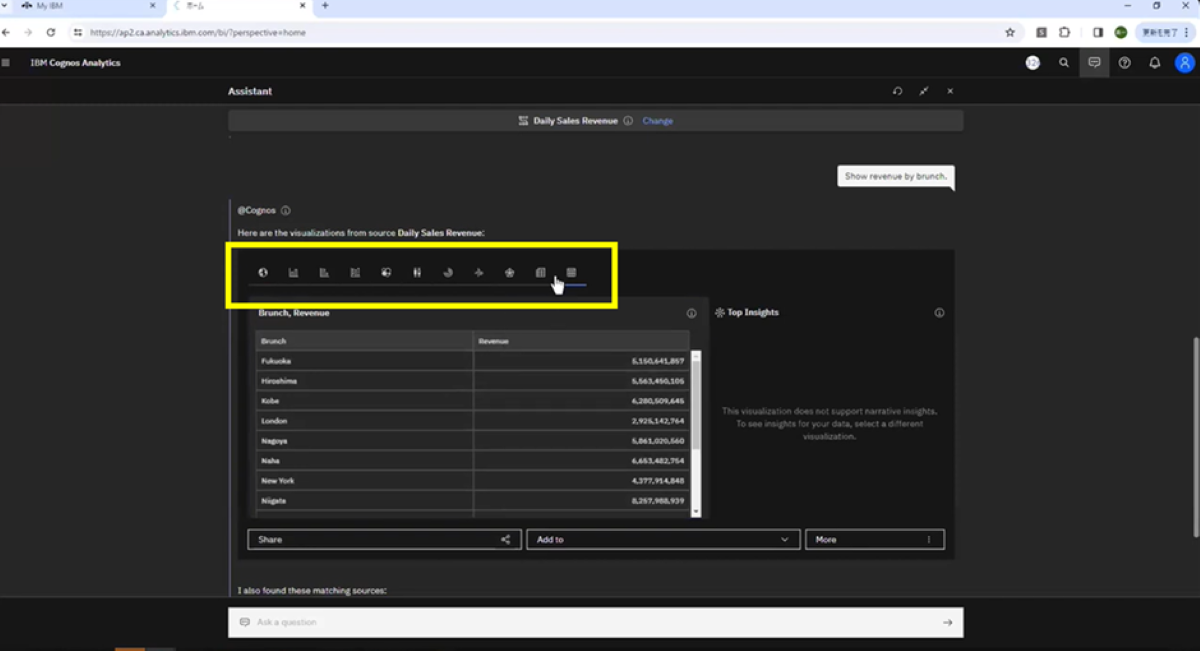Click info icon for Brunch, Revenue visualization
This screenshot has width=1200, height=651.
point(691,313)
